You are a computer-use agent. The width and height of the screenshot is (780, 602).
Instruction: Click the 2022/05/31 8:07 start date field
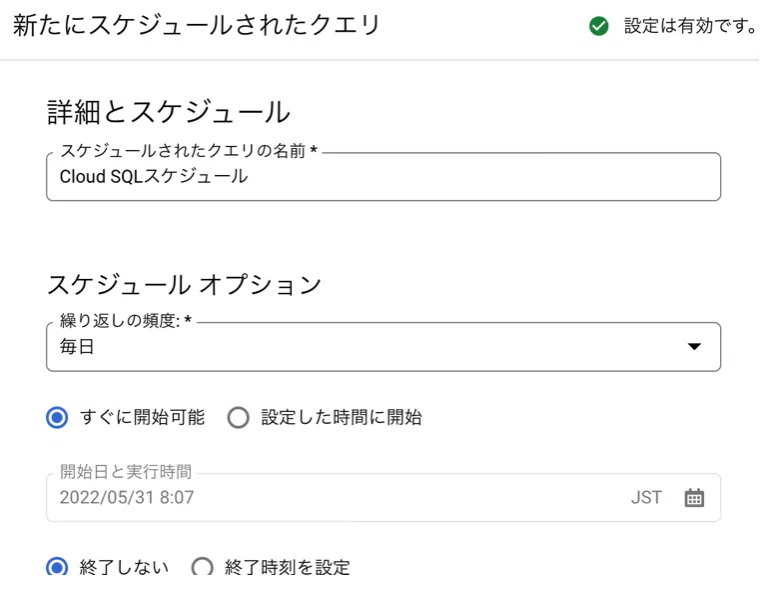384,498
